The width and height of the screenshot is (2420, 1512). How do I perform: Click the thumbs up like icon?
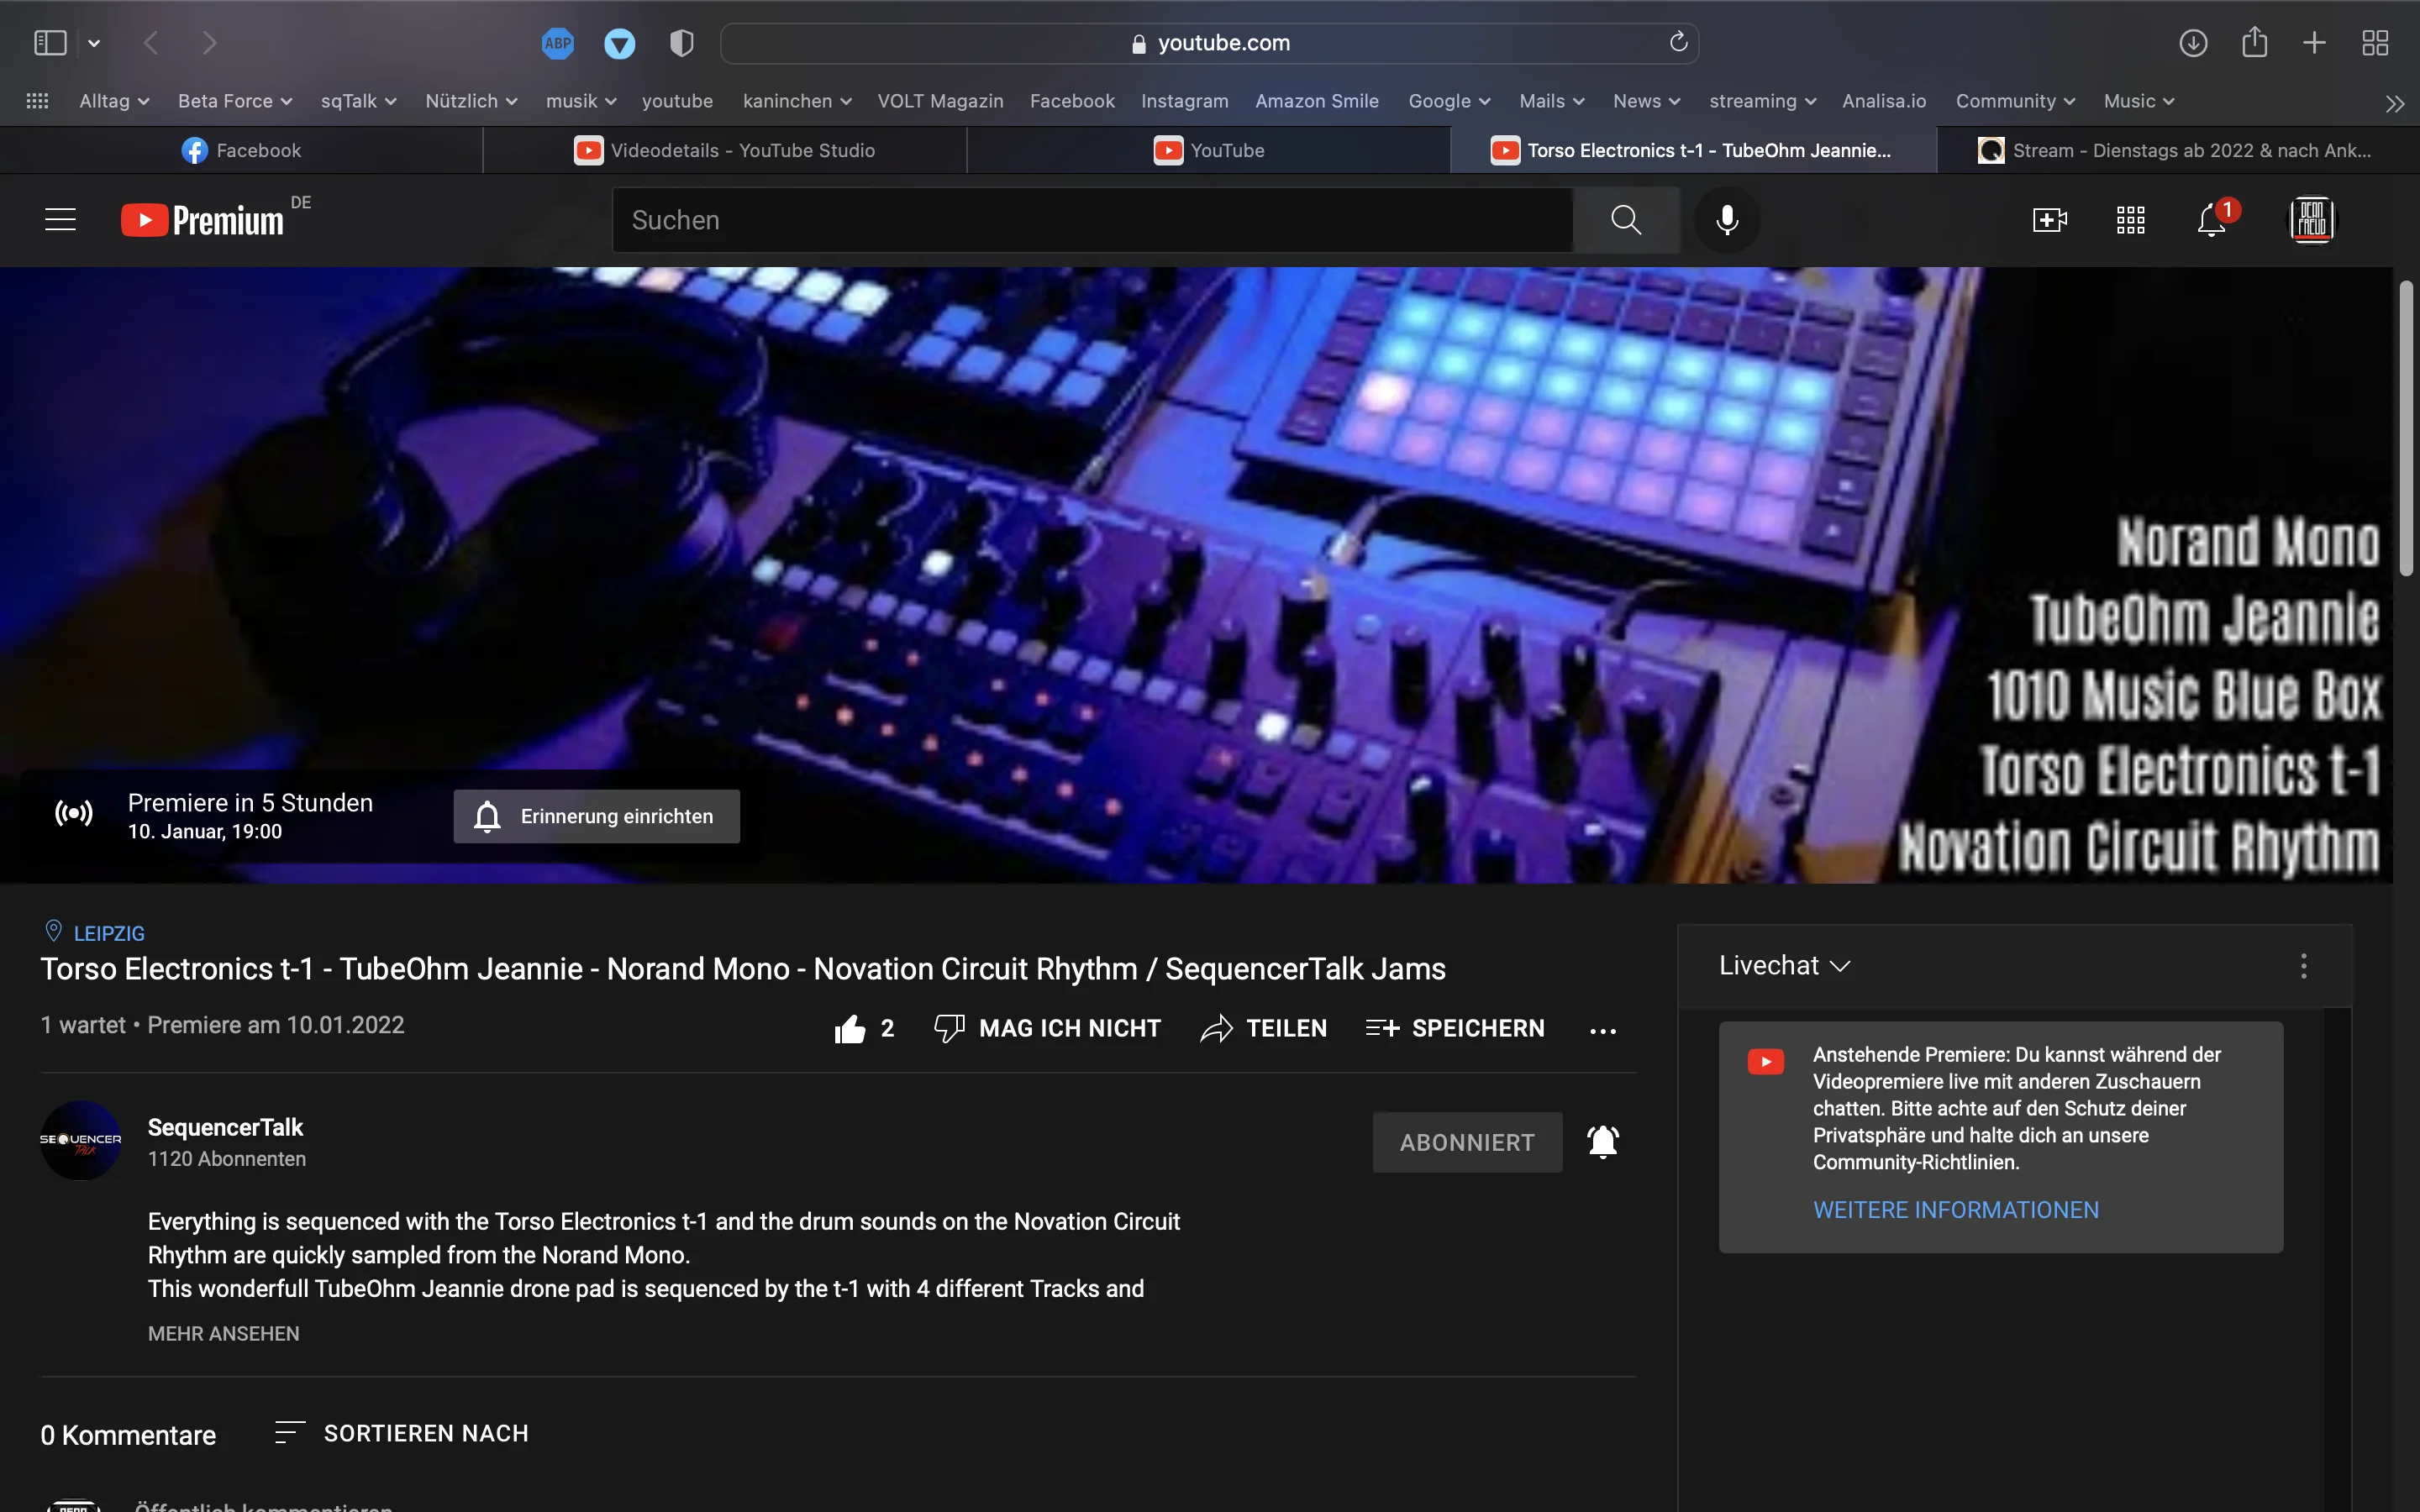click(850, 1028)
